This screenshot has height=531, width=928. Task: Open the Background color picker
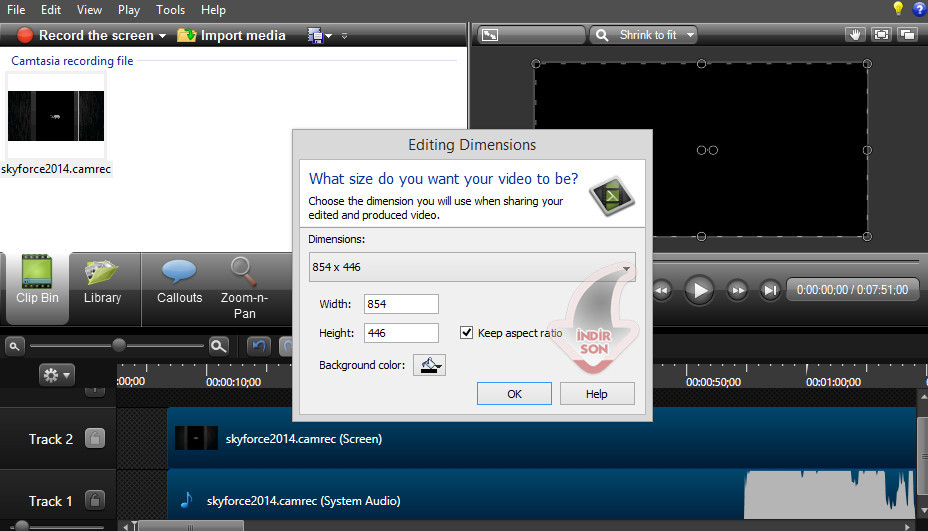click(429, 365)
